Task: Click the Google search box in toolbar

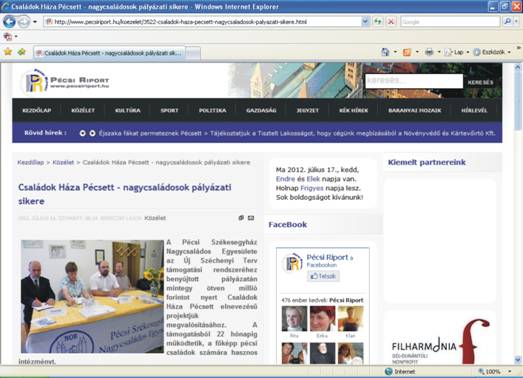Action: tap(450, 22)
